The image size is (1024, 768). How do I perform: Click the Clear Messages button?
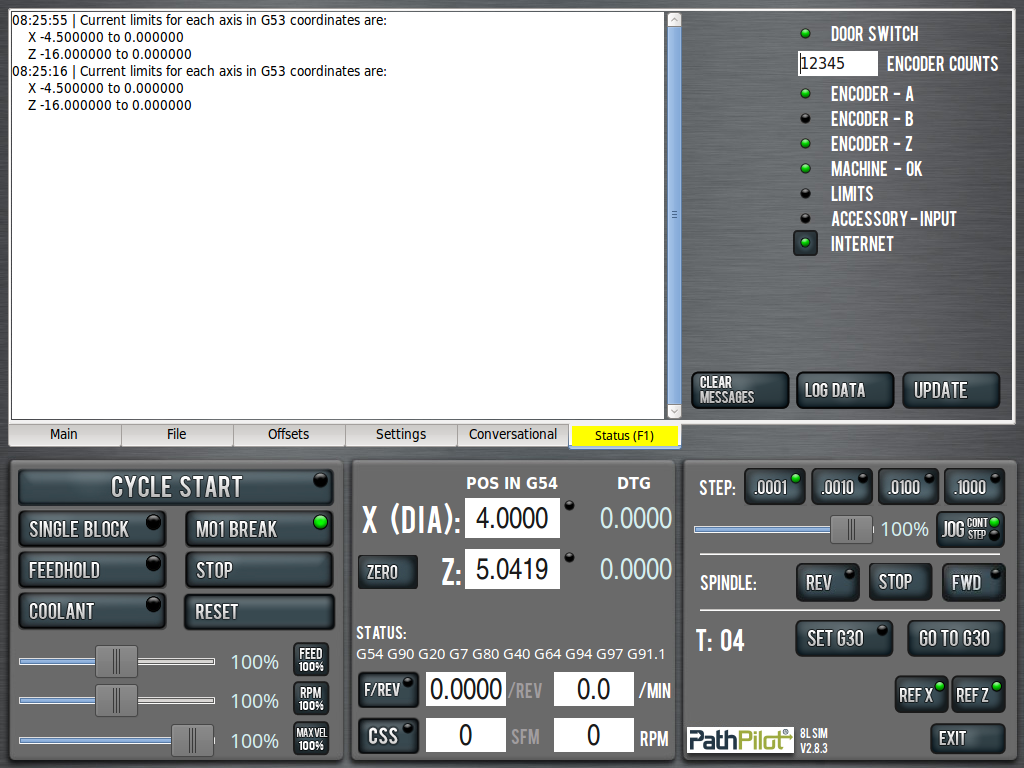[740, 390]
